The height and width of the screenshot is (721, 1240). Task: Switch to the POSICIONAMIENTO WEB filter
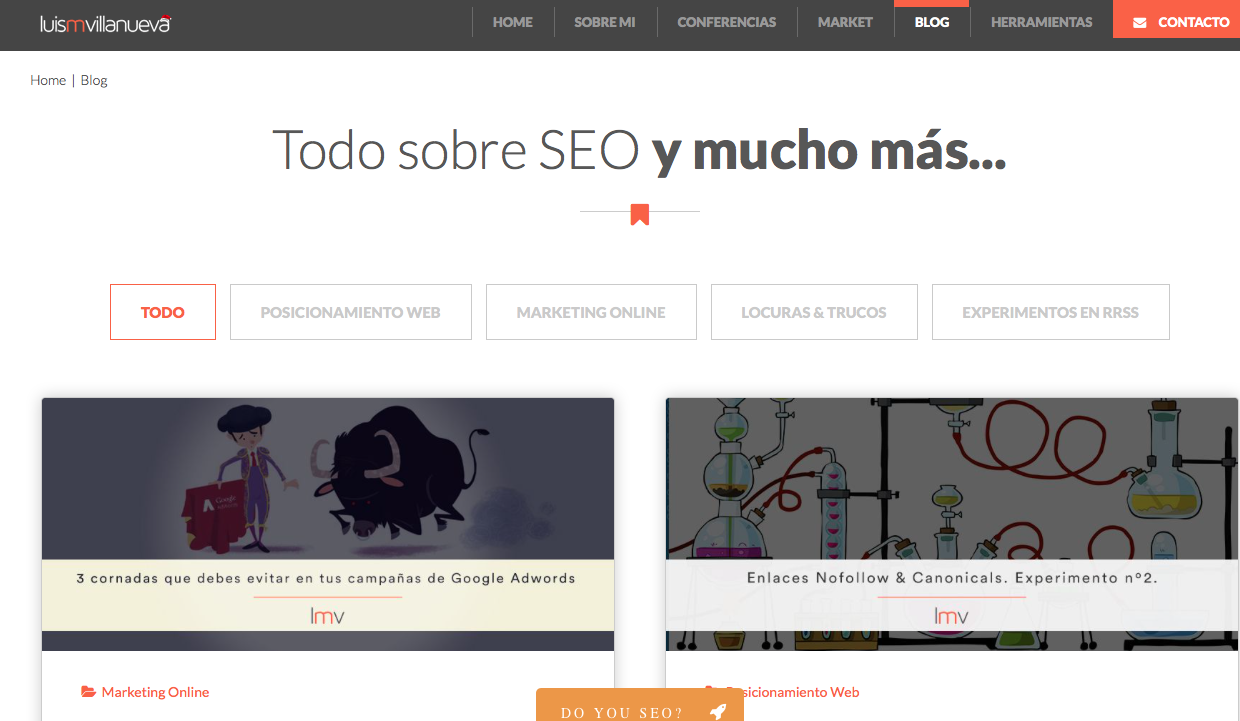point(350,311)
